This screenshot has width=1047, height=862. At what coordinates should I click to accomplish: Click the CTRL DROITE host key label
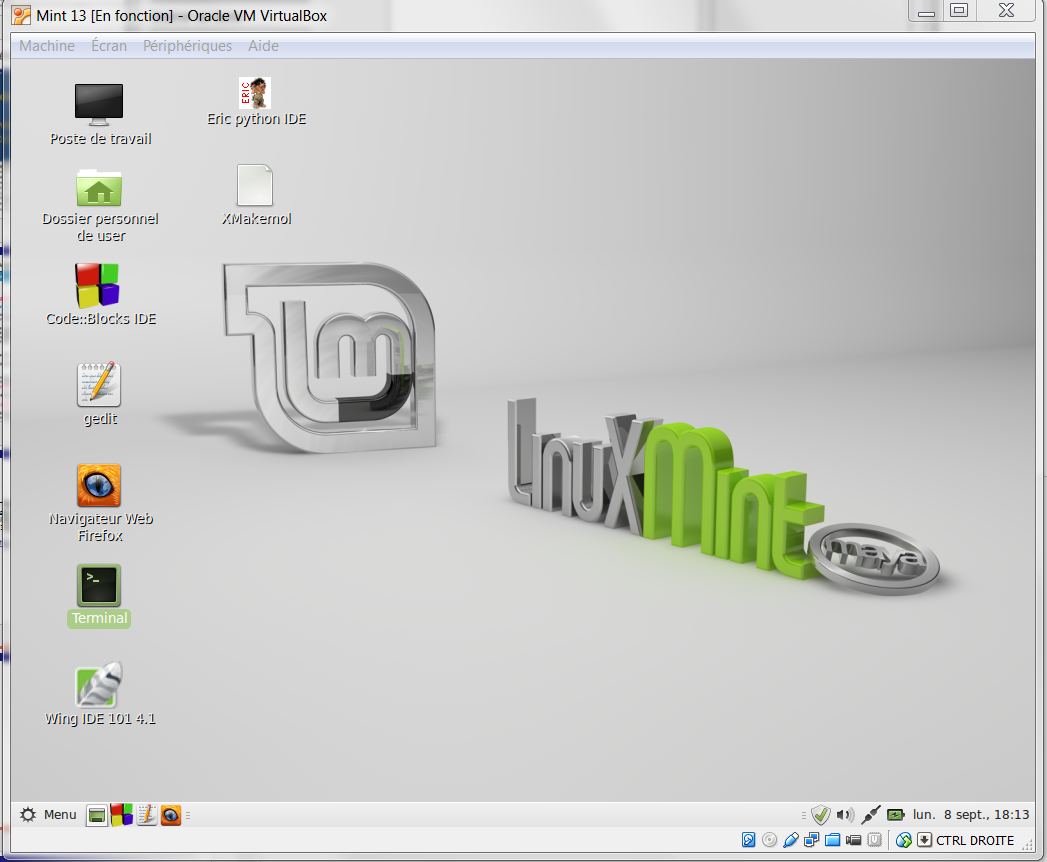pyautogui.click(x=975, y=841)
